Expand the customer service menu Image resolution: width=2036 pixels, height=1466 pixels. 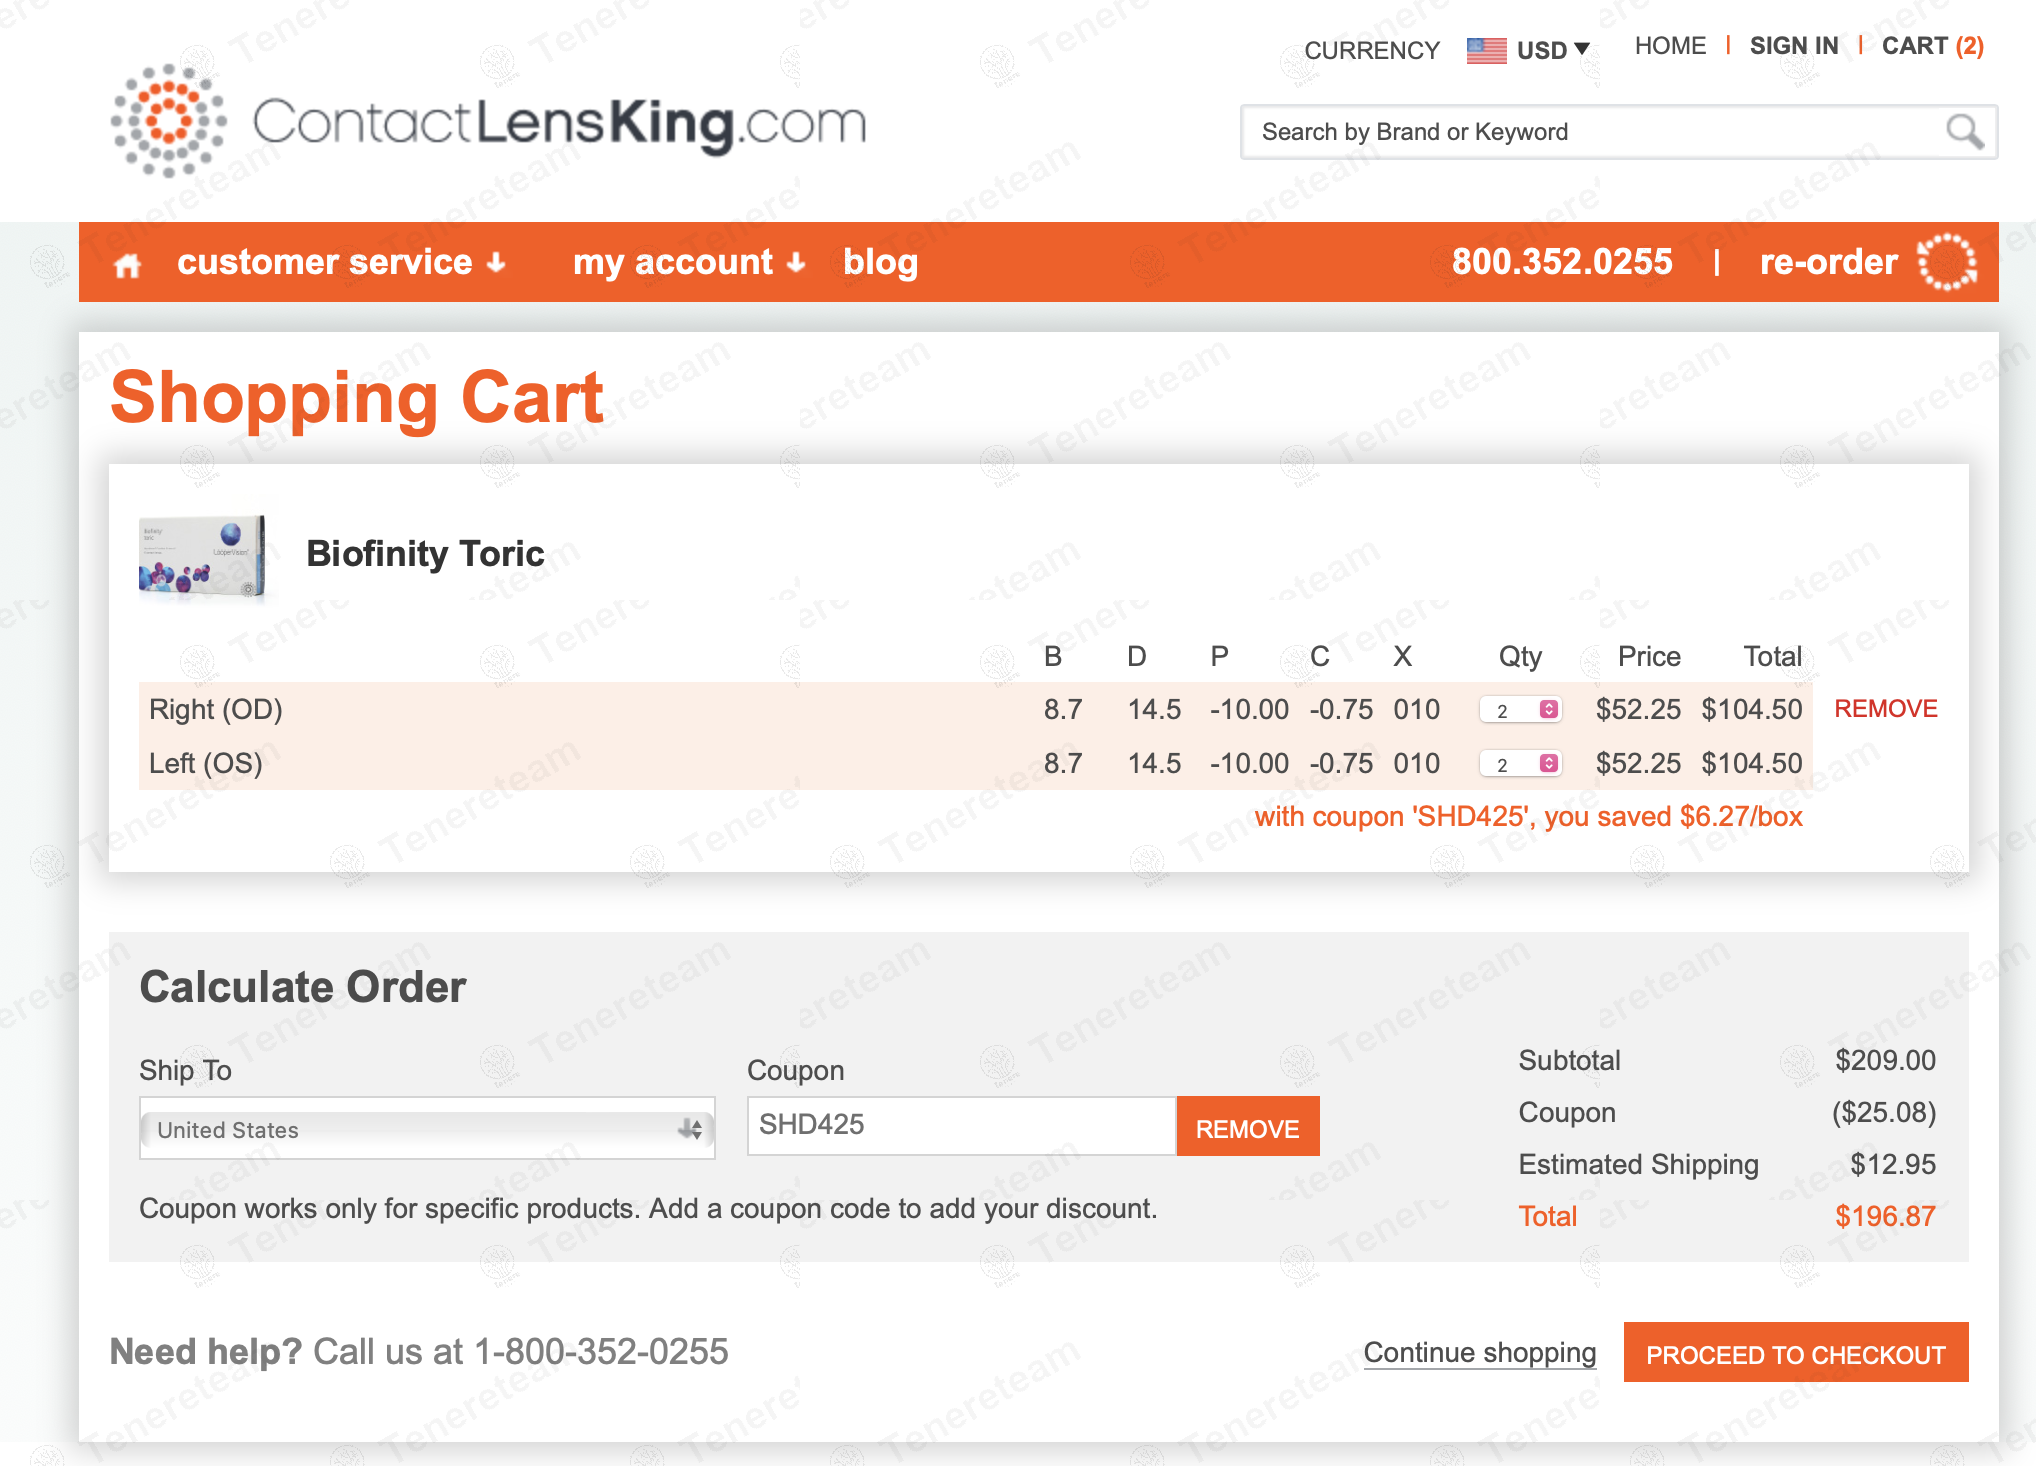pyautogui.click(x=341, y=262)
